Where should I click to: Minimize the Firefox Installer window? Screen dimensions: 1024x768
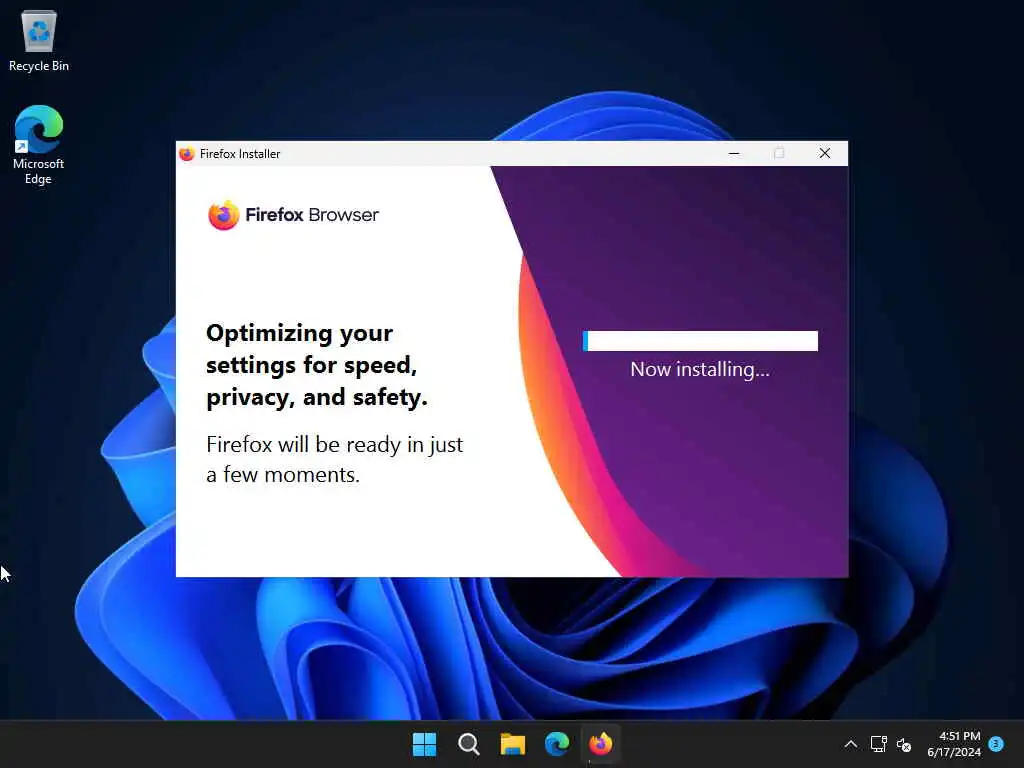pos(734,153)
